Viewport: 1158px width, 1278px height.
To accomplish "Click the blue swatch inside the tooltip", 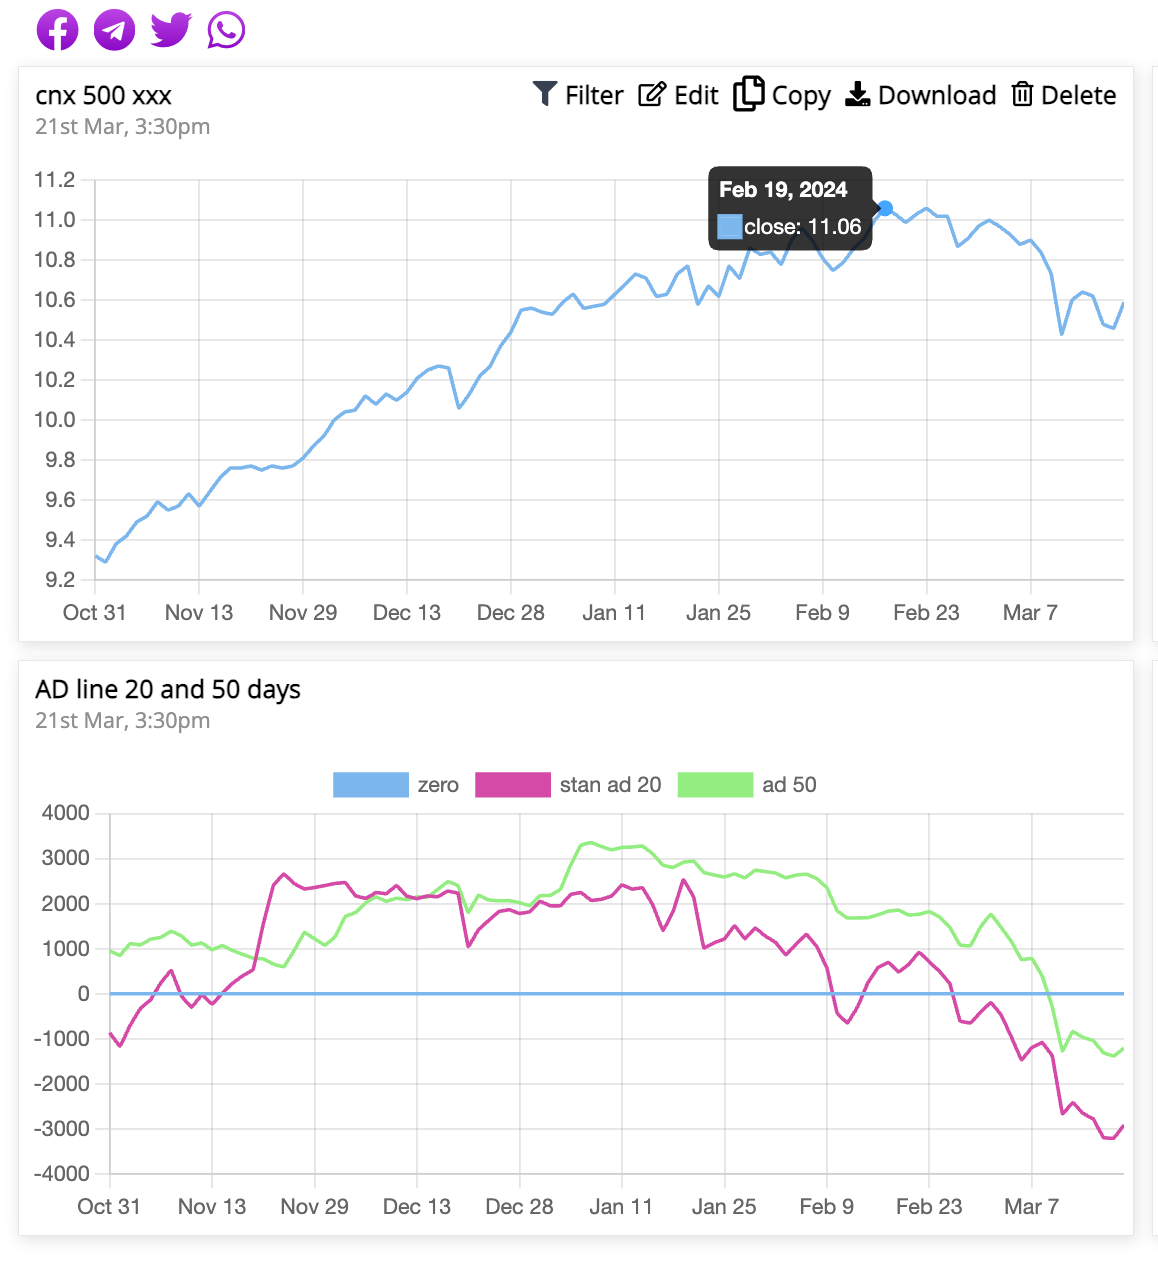I will pyautogui.click(x=728, y=226).
